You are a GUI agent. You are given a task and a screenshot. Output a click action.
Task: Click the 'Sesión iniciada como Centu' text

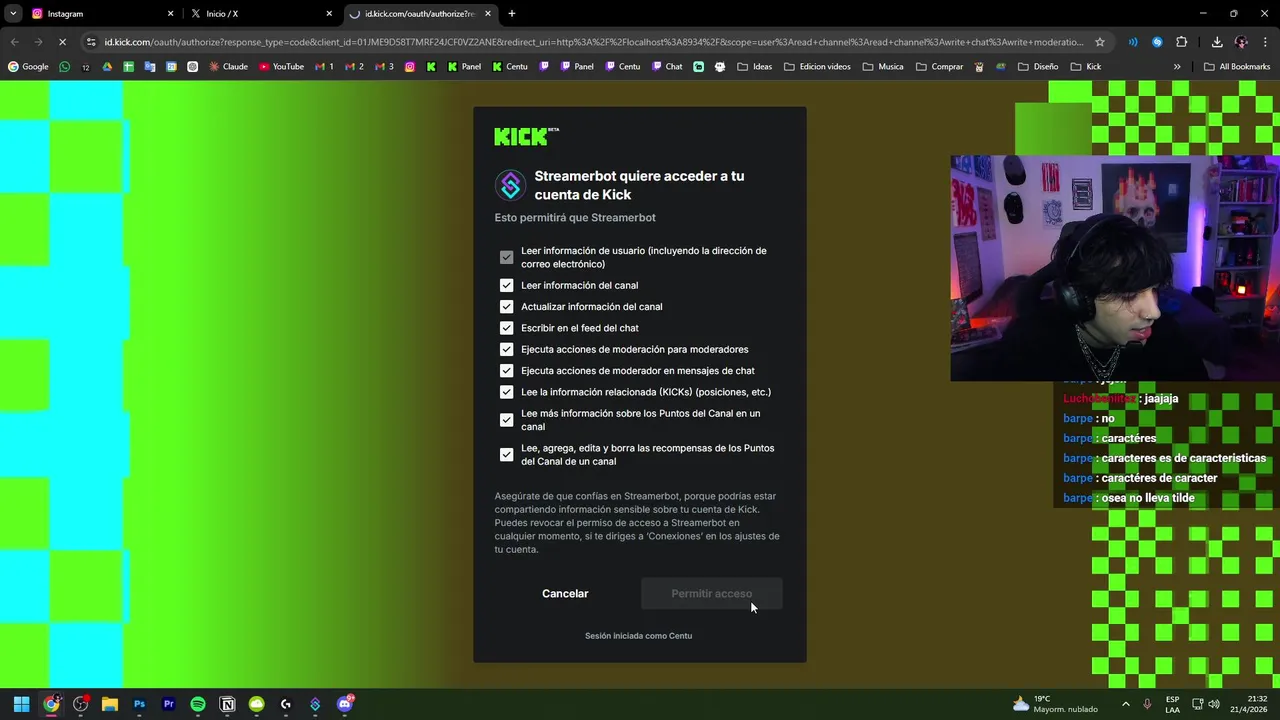coord(638,636)
